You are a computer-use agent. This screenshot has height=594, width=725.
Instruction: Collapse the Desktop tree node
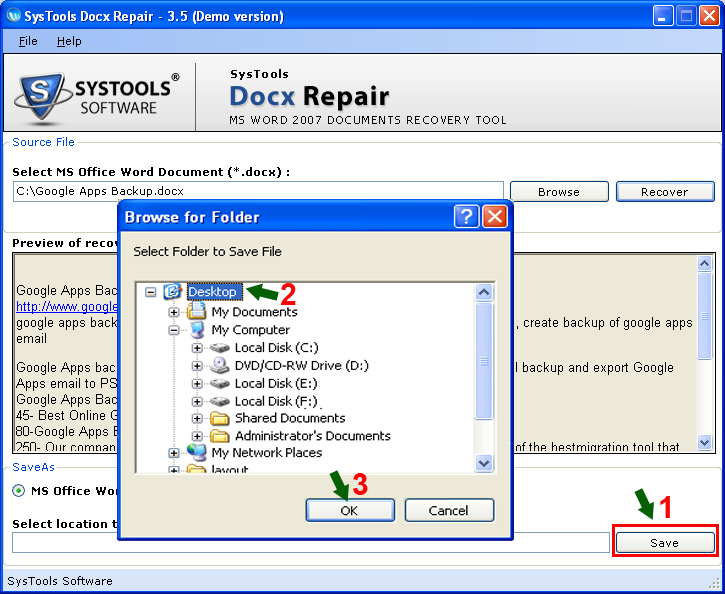click(150, 292)
